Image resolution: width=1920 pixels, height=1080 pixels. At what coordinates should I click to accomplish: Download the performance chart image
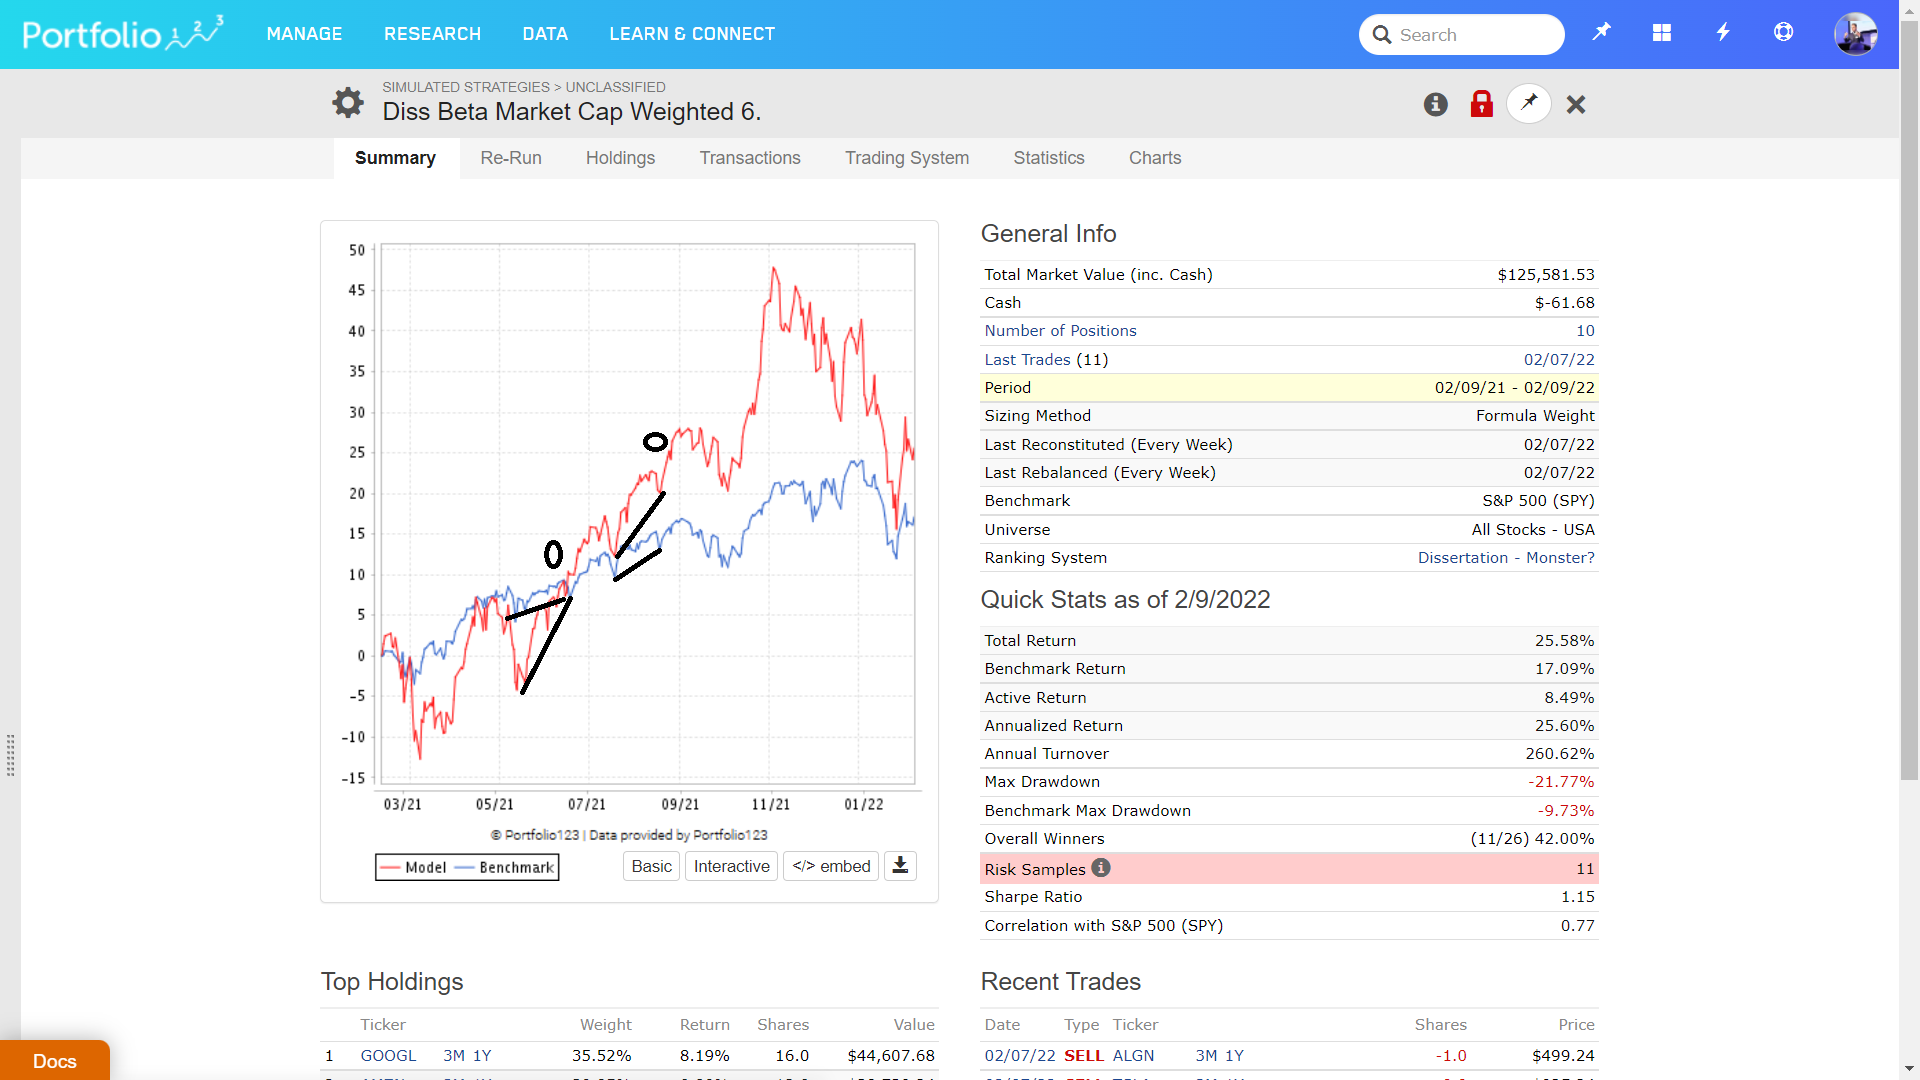click(x=900, y=866)
